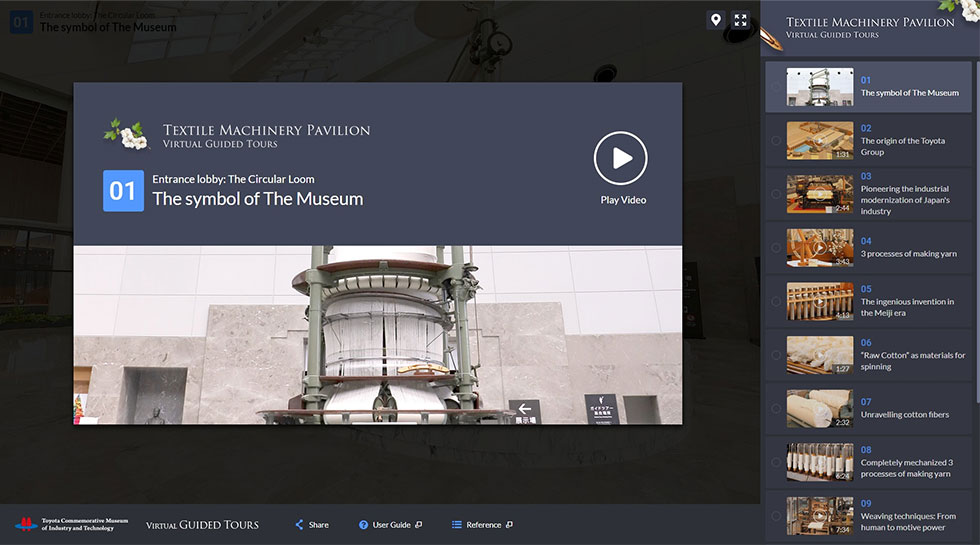
Task: Click the Reference list icon
Action: tap(456, 525)
